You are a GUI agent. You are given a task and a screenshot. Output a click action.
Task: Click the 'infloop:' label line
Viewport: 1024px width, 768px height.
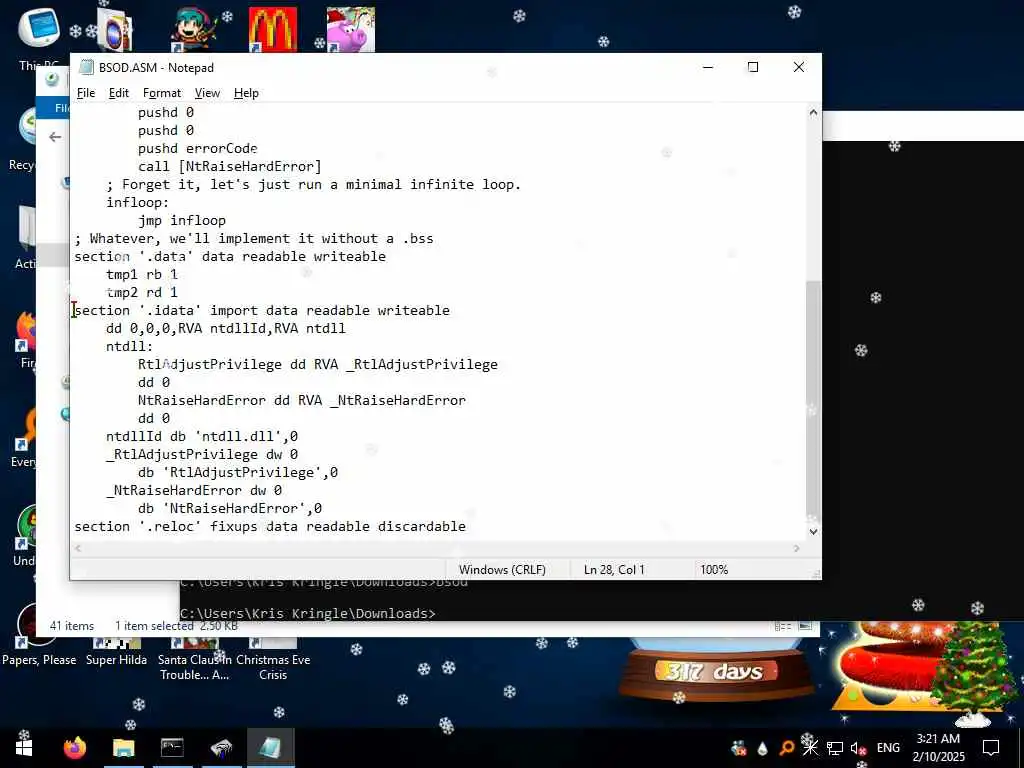point(138,202)
